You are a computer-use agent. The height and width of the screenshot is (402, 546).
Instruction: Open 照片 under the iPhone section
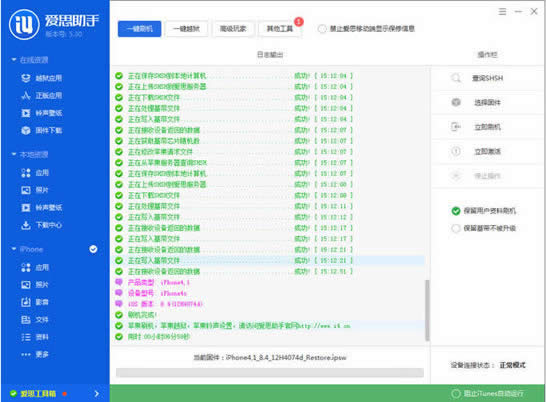[x=35, y=285]
